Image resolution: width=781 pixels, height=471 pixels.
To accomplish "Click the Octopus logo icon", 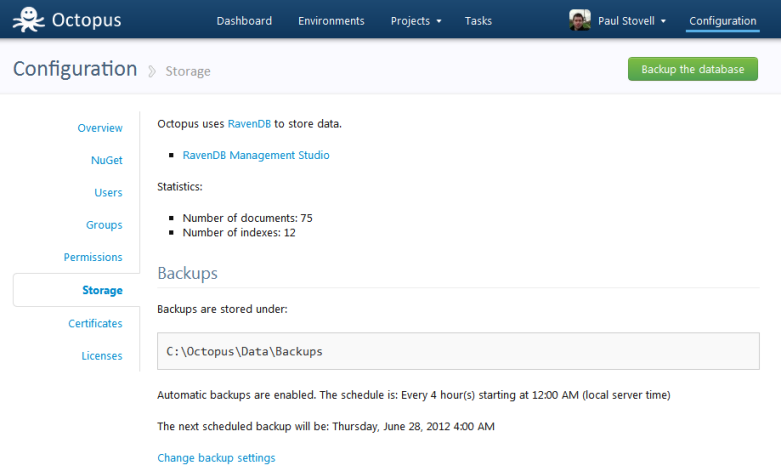I will pyautogui.click(x=28, y=20).
